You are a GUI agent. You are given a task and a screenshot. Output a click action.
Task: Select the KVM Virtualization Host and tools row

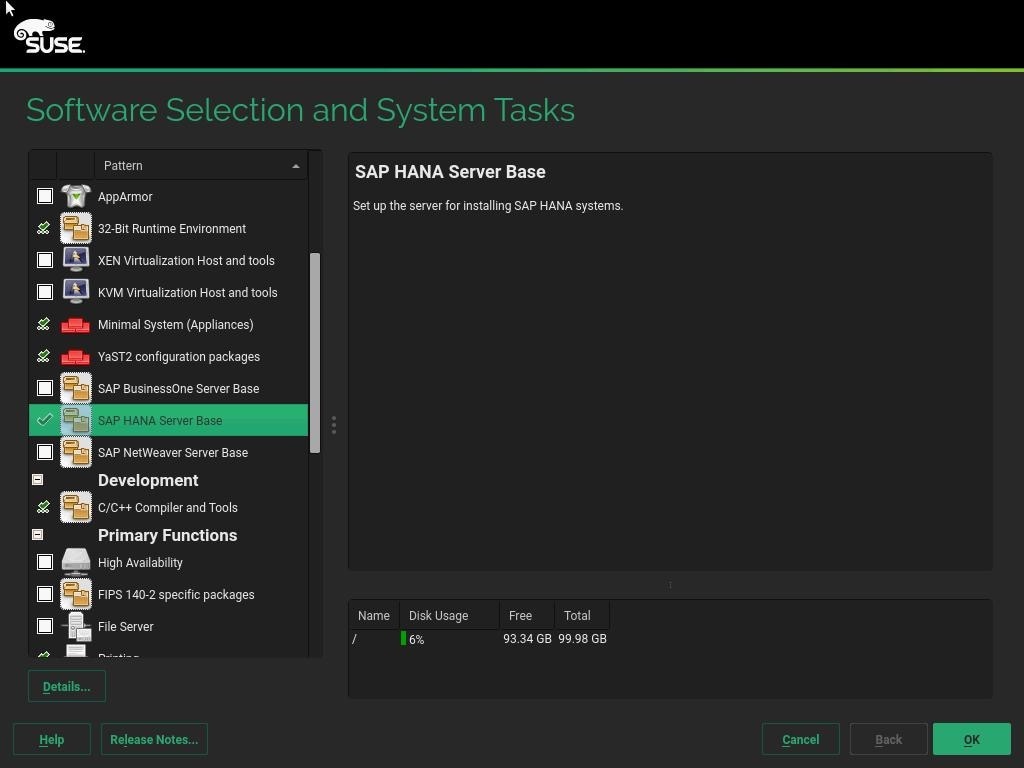pyautogui.click(x=168, y=292)
